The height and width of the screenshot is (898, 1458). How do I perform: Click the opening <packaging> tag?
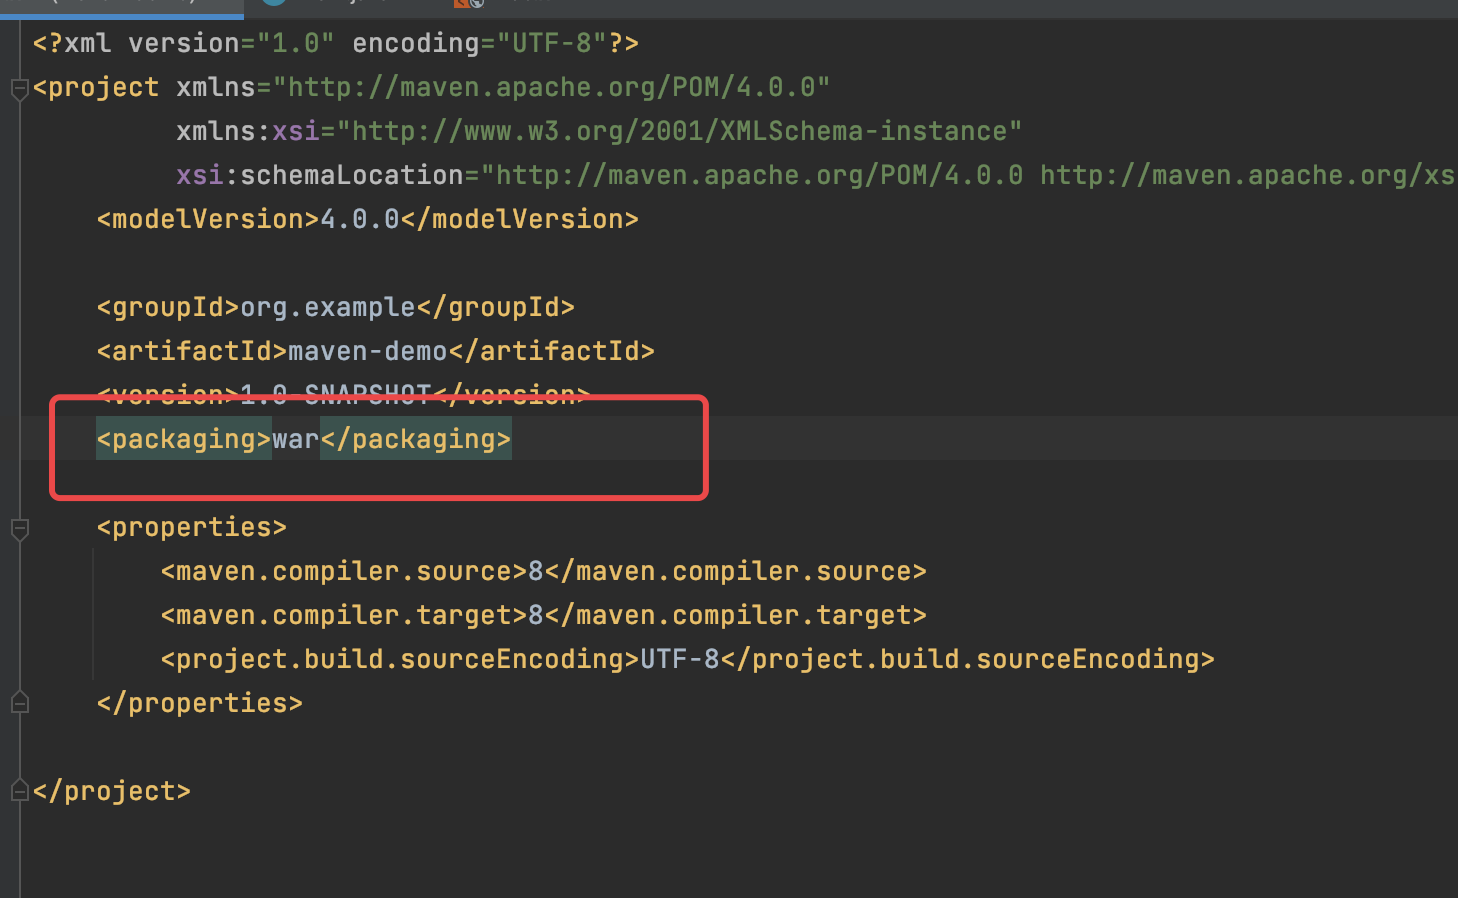(184, 440)
